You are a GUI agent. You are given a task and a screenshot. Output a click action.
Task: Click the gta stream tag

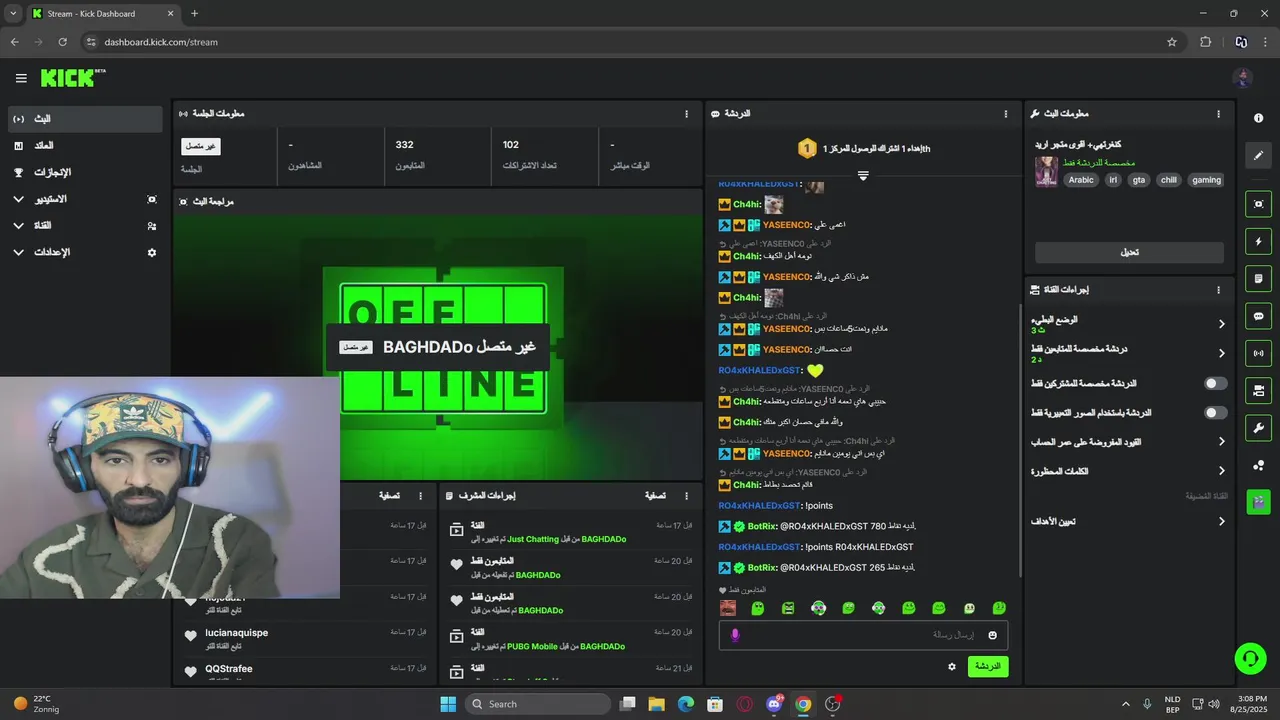[1138, 180]
